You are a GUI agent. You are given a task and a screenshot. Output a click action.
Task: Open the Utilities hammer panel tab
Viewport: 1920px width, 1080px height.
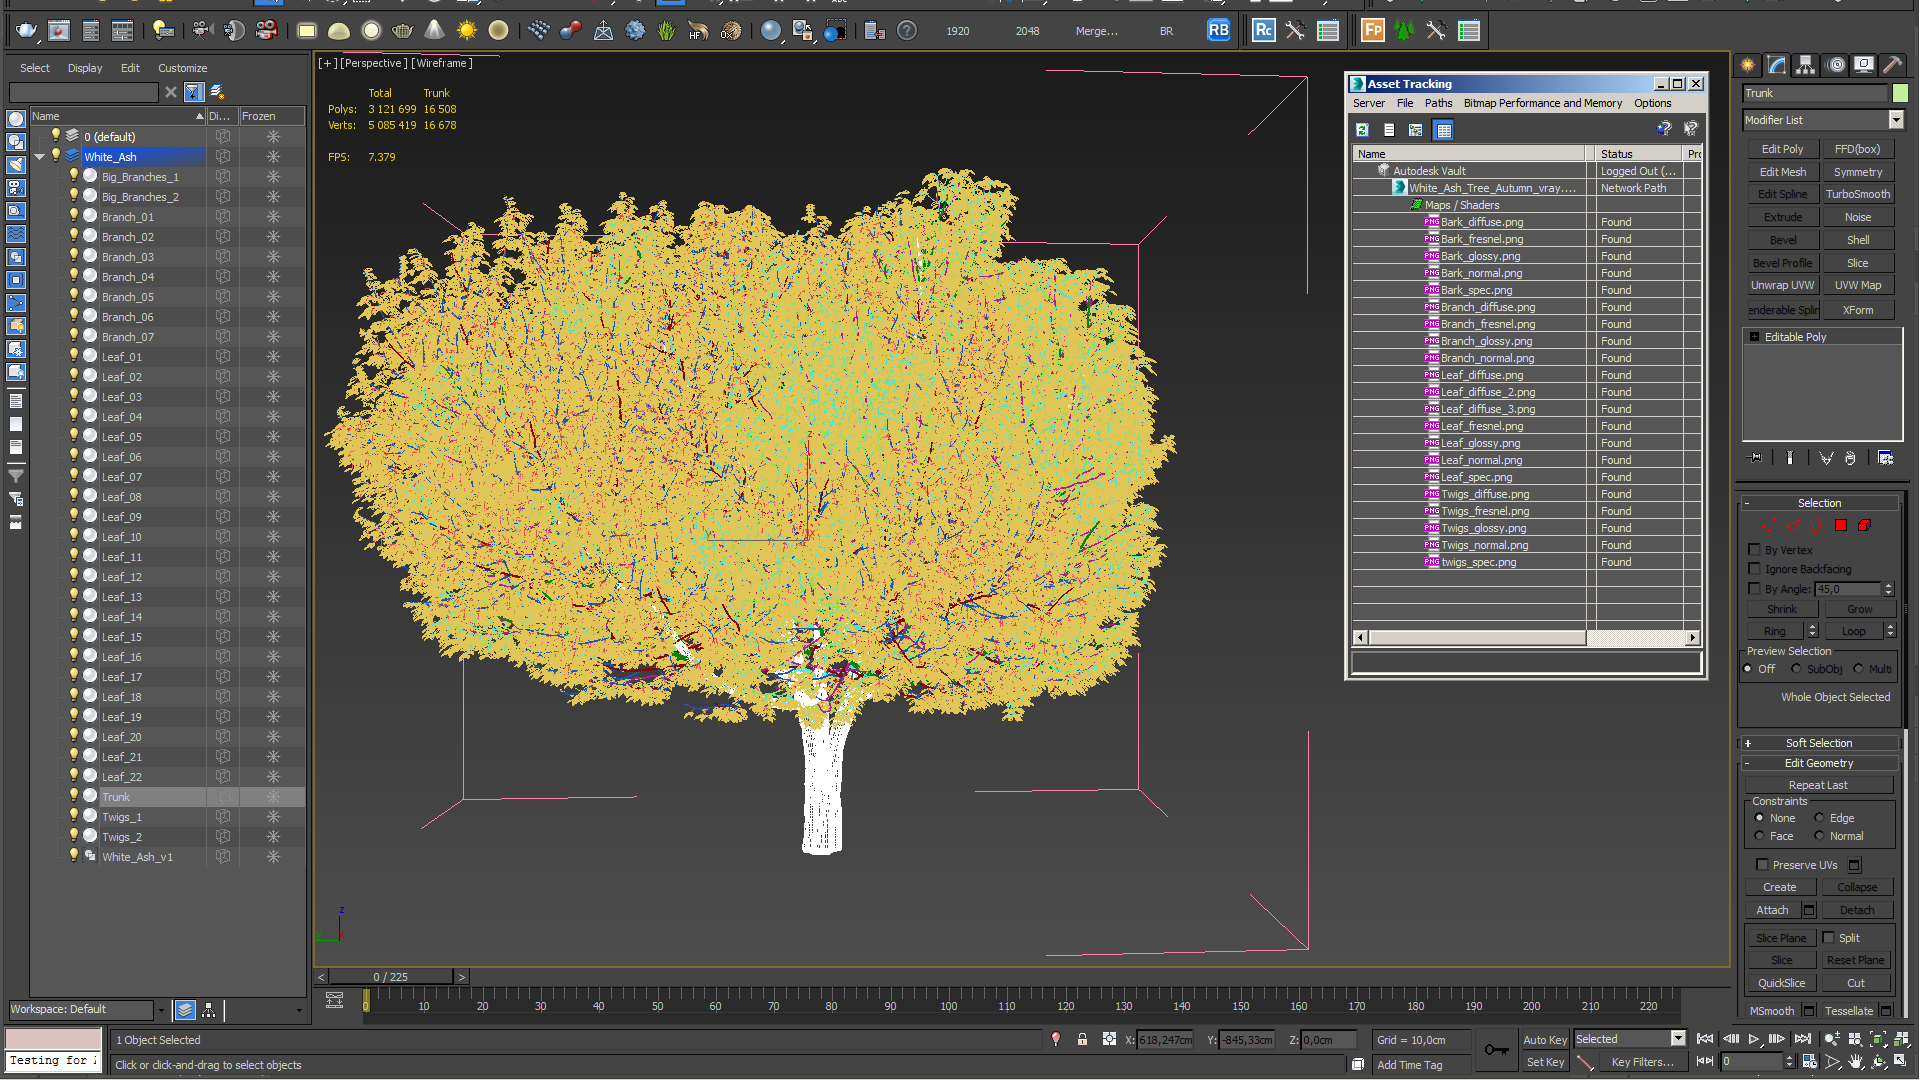coord(1892,65)
